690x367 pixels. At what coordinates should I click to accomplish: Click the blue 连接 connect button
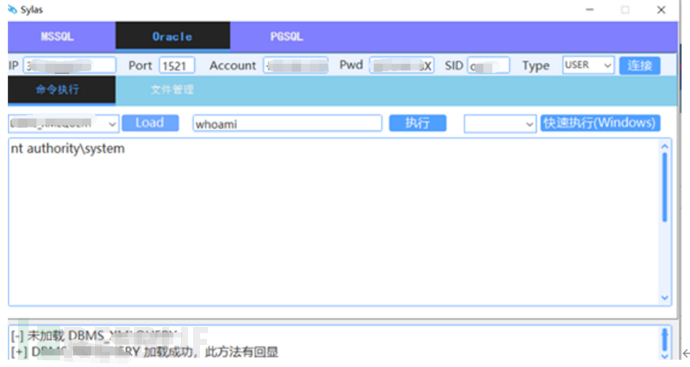640,66
